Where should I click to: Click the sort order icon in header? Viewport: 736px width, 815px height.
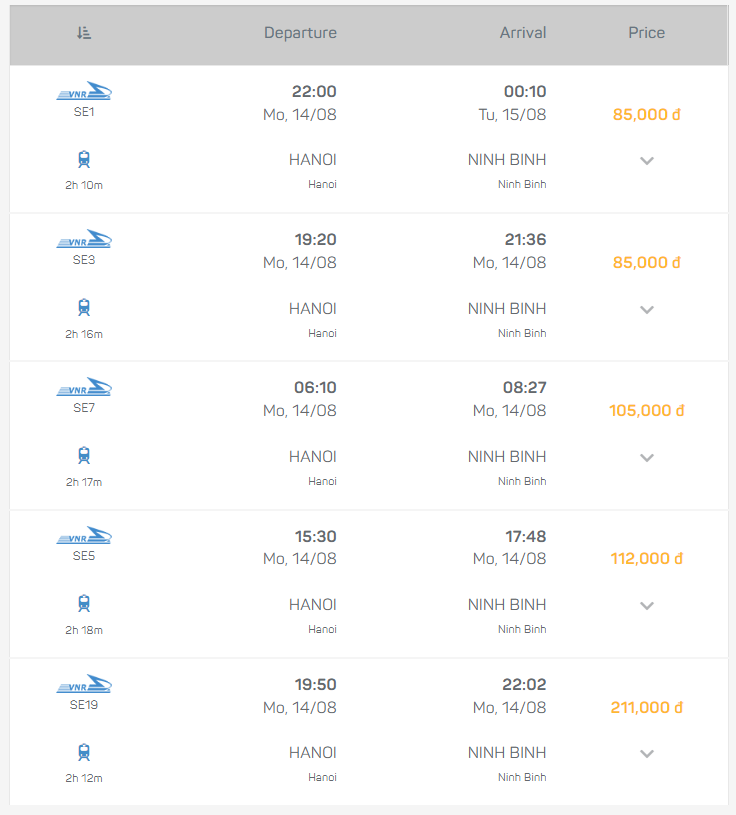[x=84, y=33]
